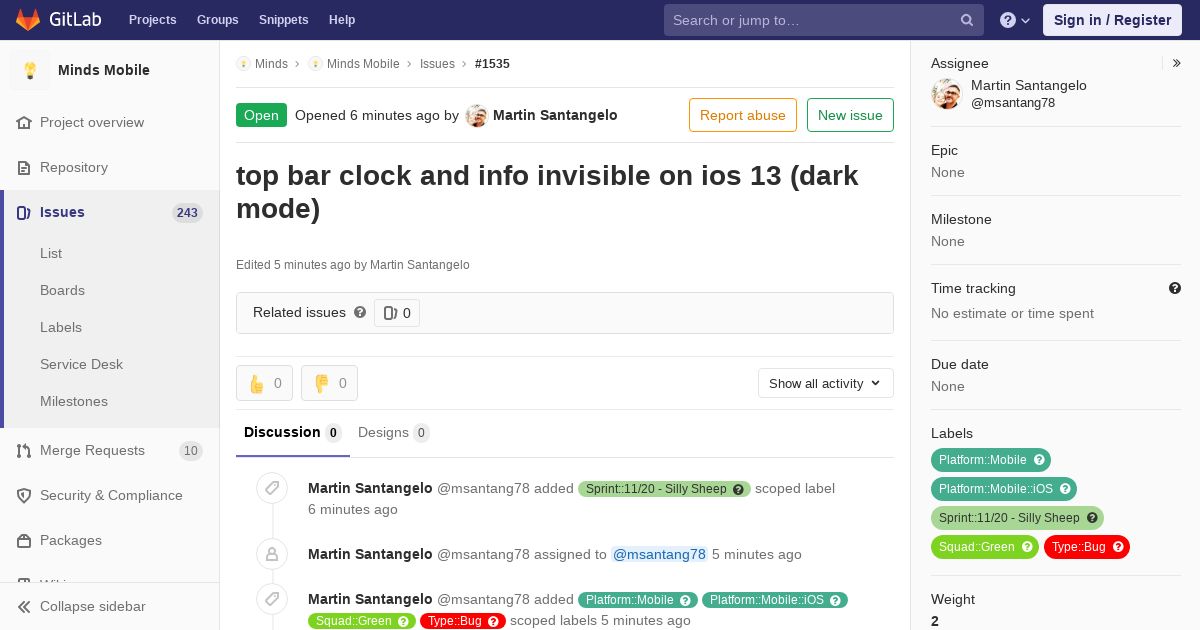Open Service Desk submenu item

click(x=81, y=364)
